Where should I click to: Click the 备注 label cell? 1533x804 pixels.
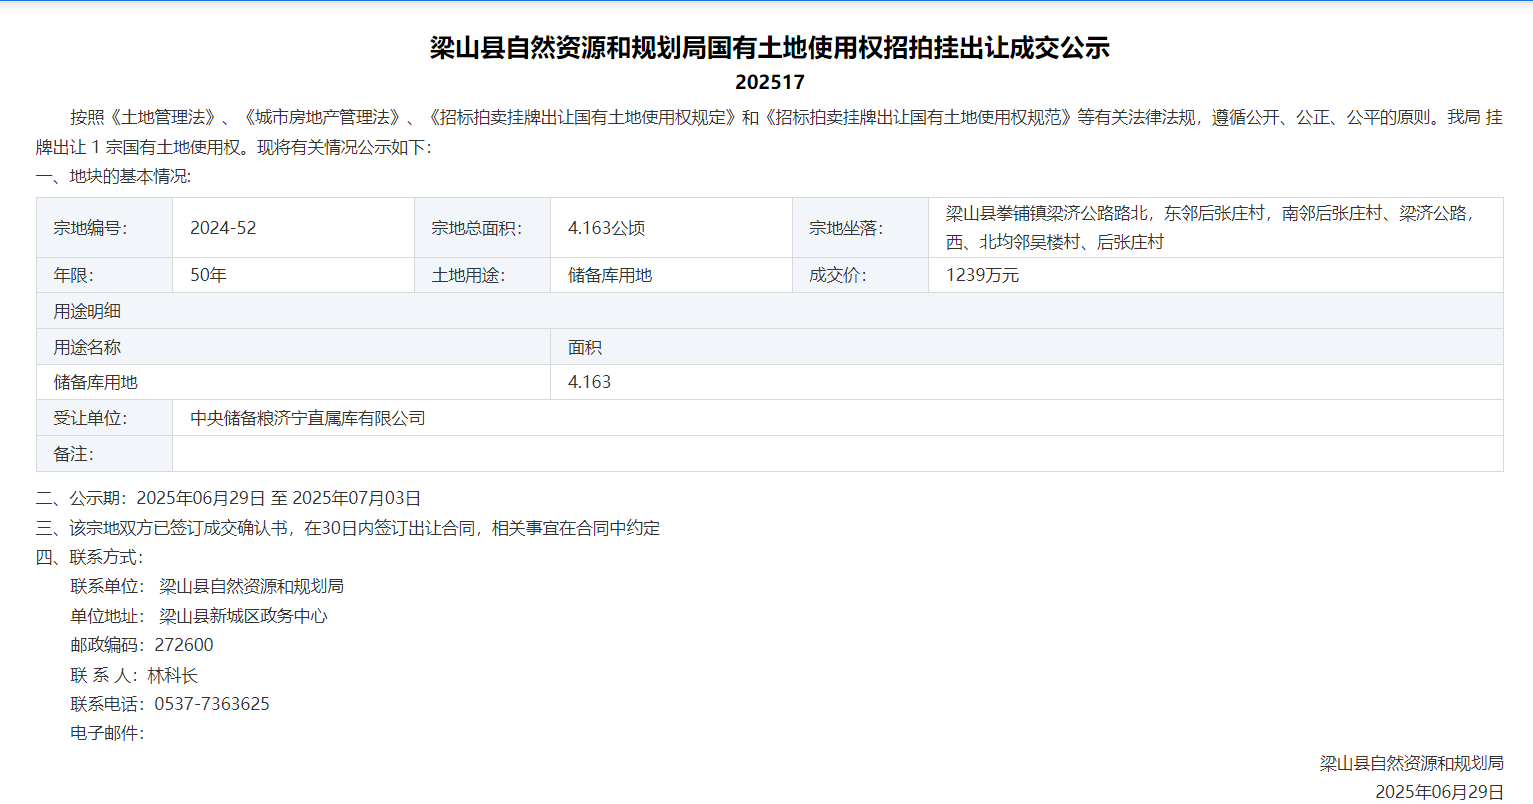[104, 454]
